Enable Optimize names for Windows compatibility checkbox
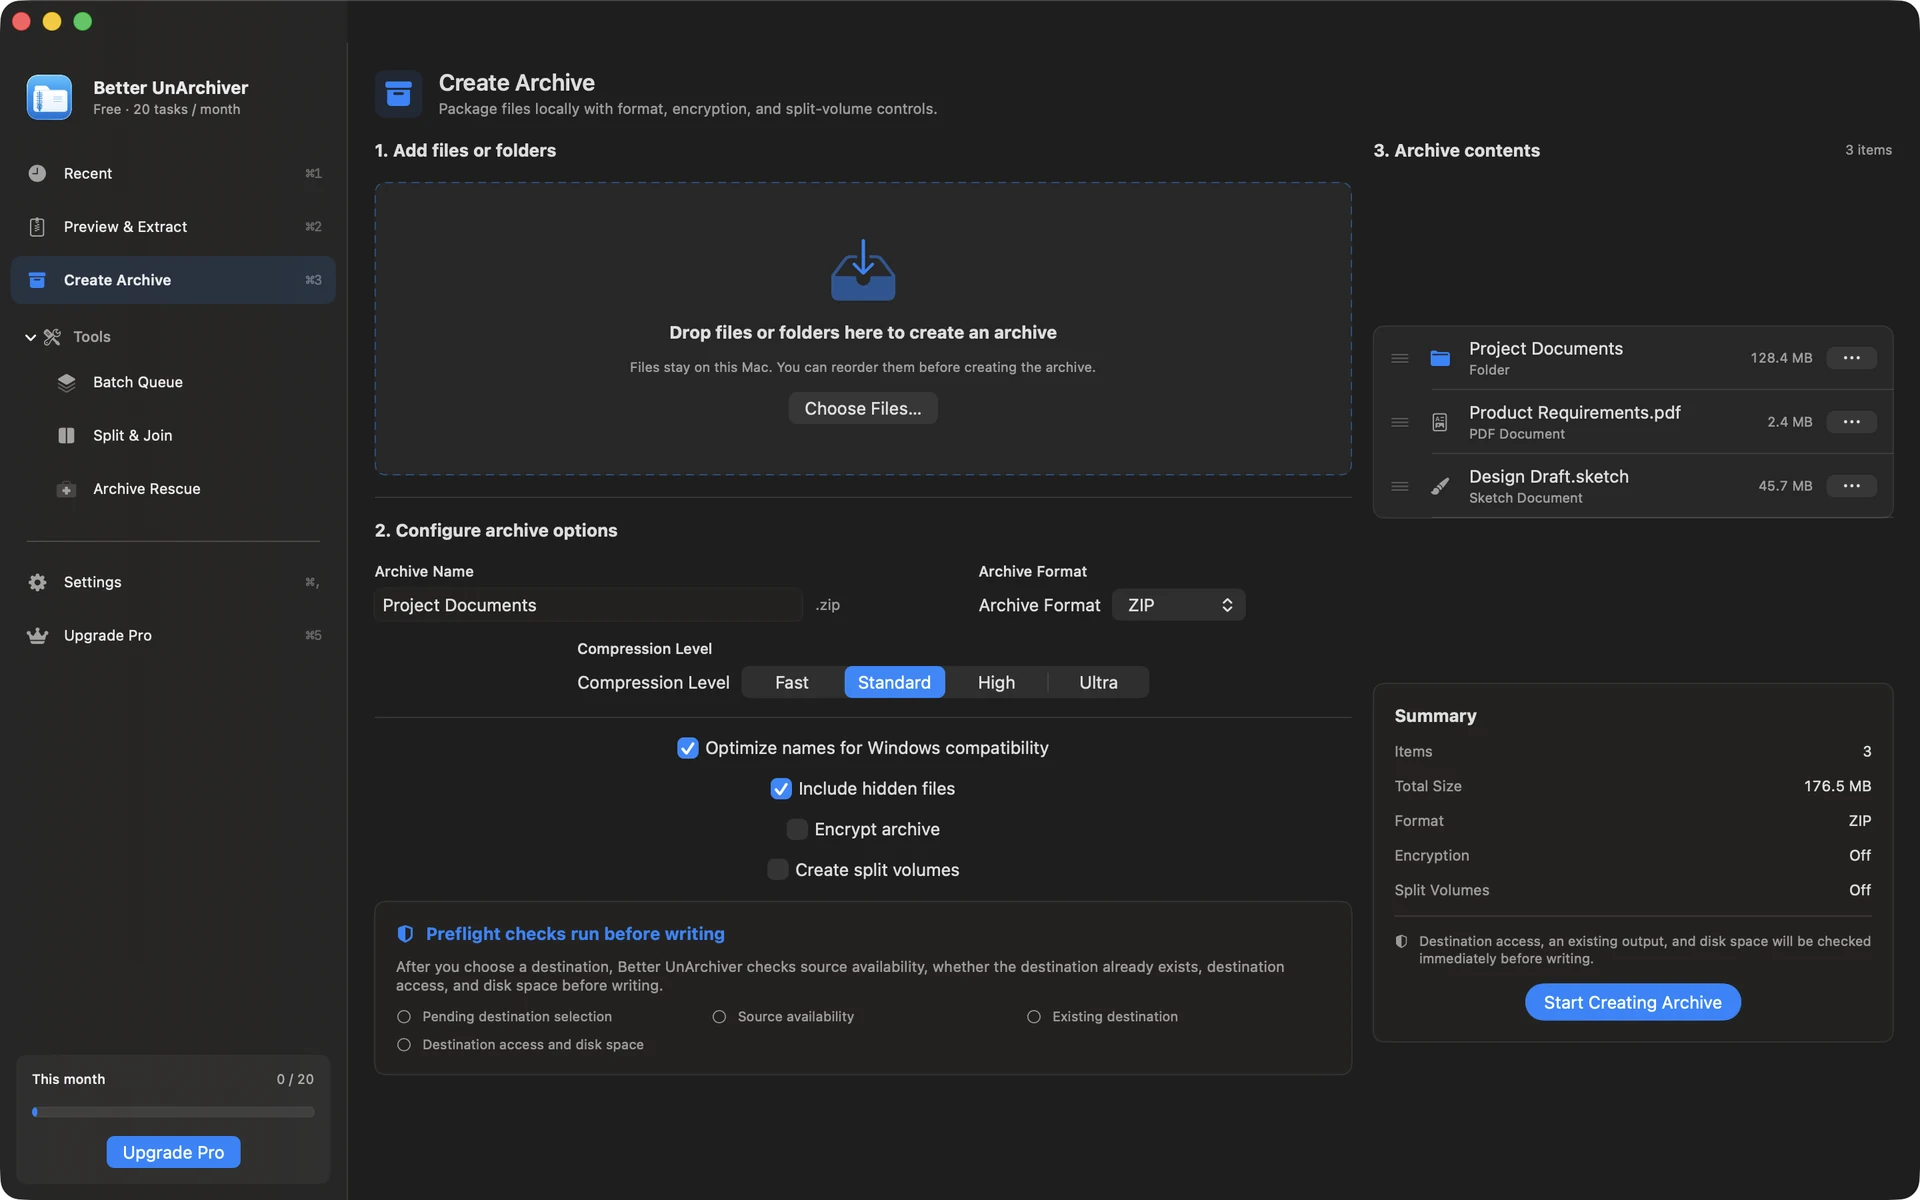The height and width of the screenshot is (1200, 1920). coord(688,748)
